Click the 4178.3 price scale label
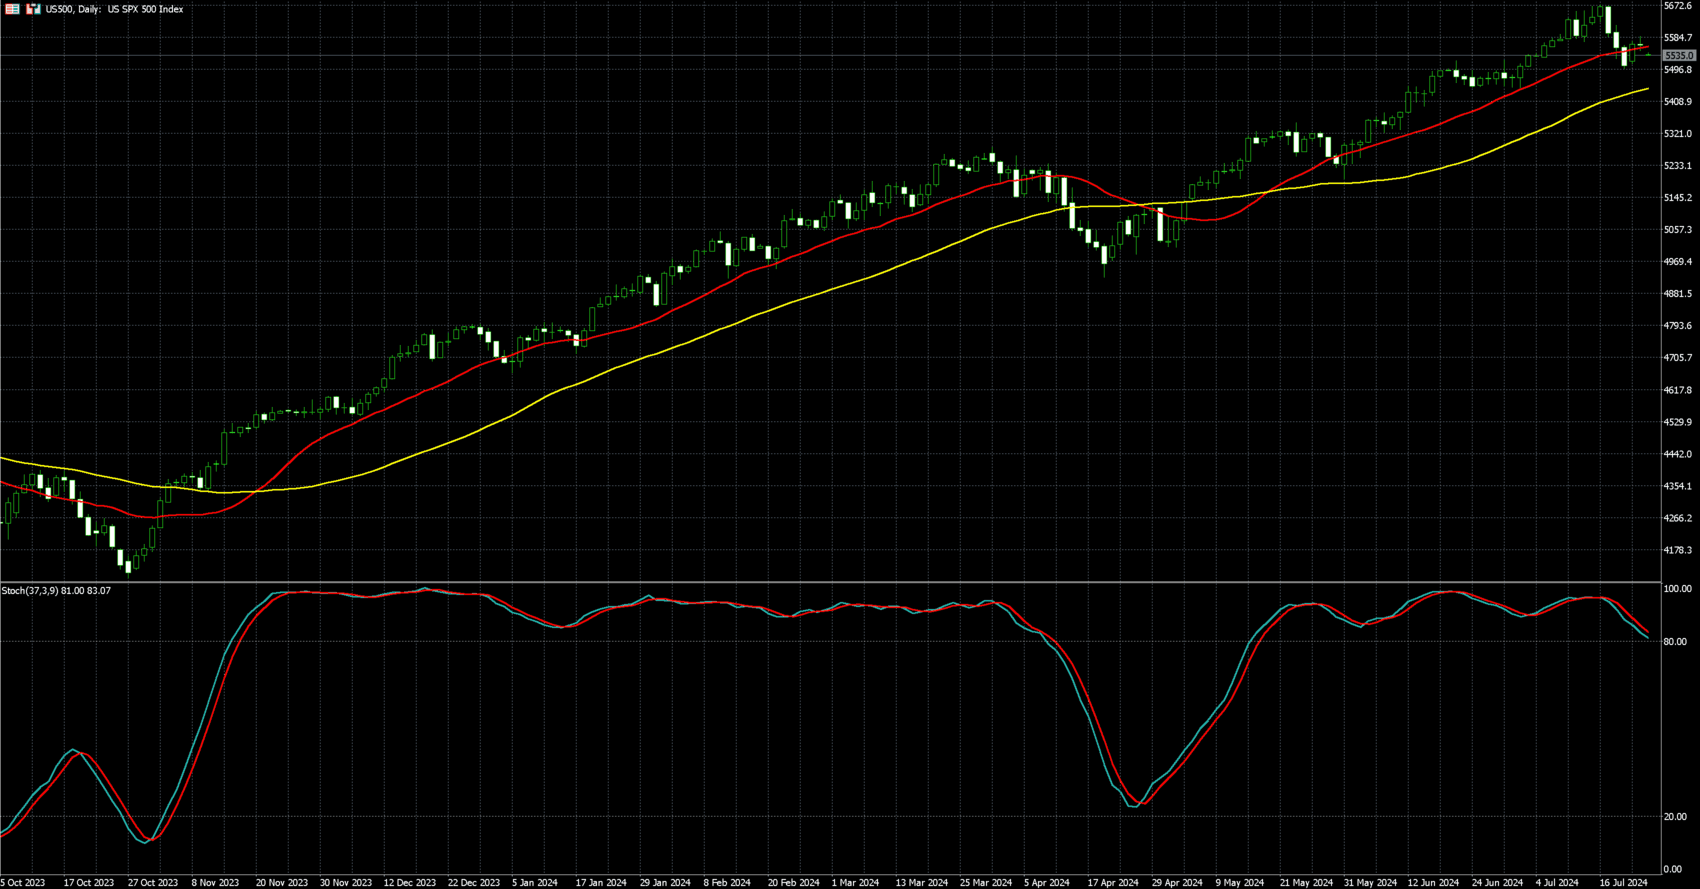Viewport: 1700px width, 889px height. point(1677,550)
